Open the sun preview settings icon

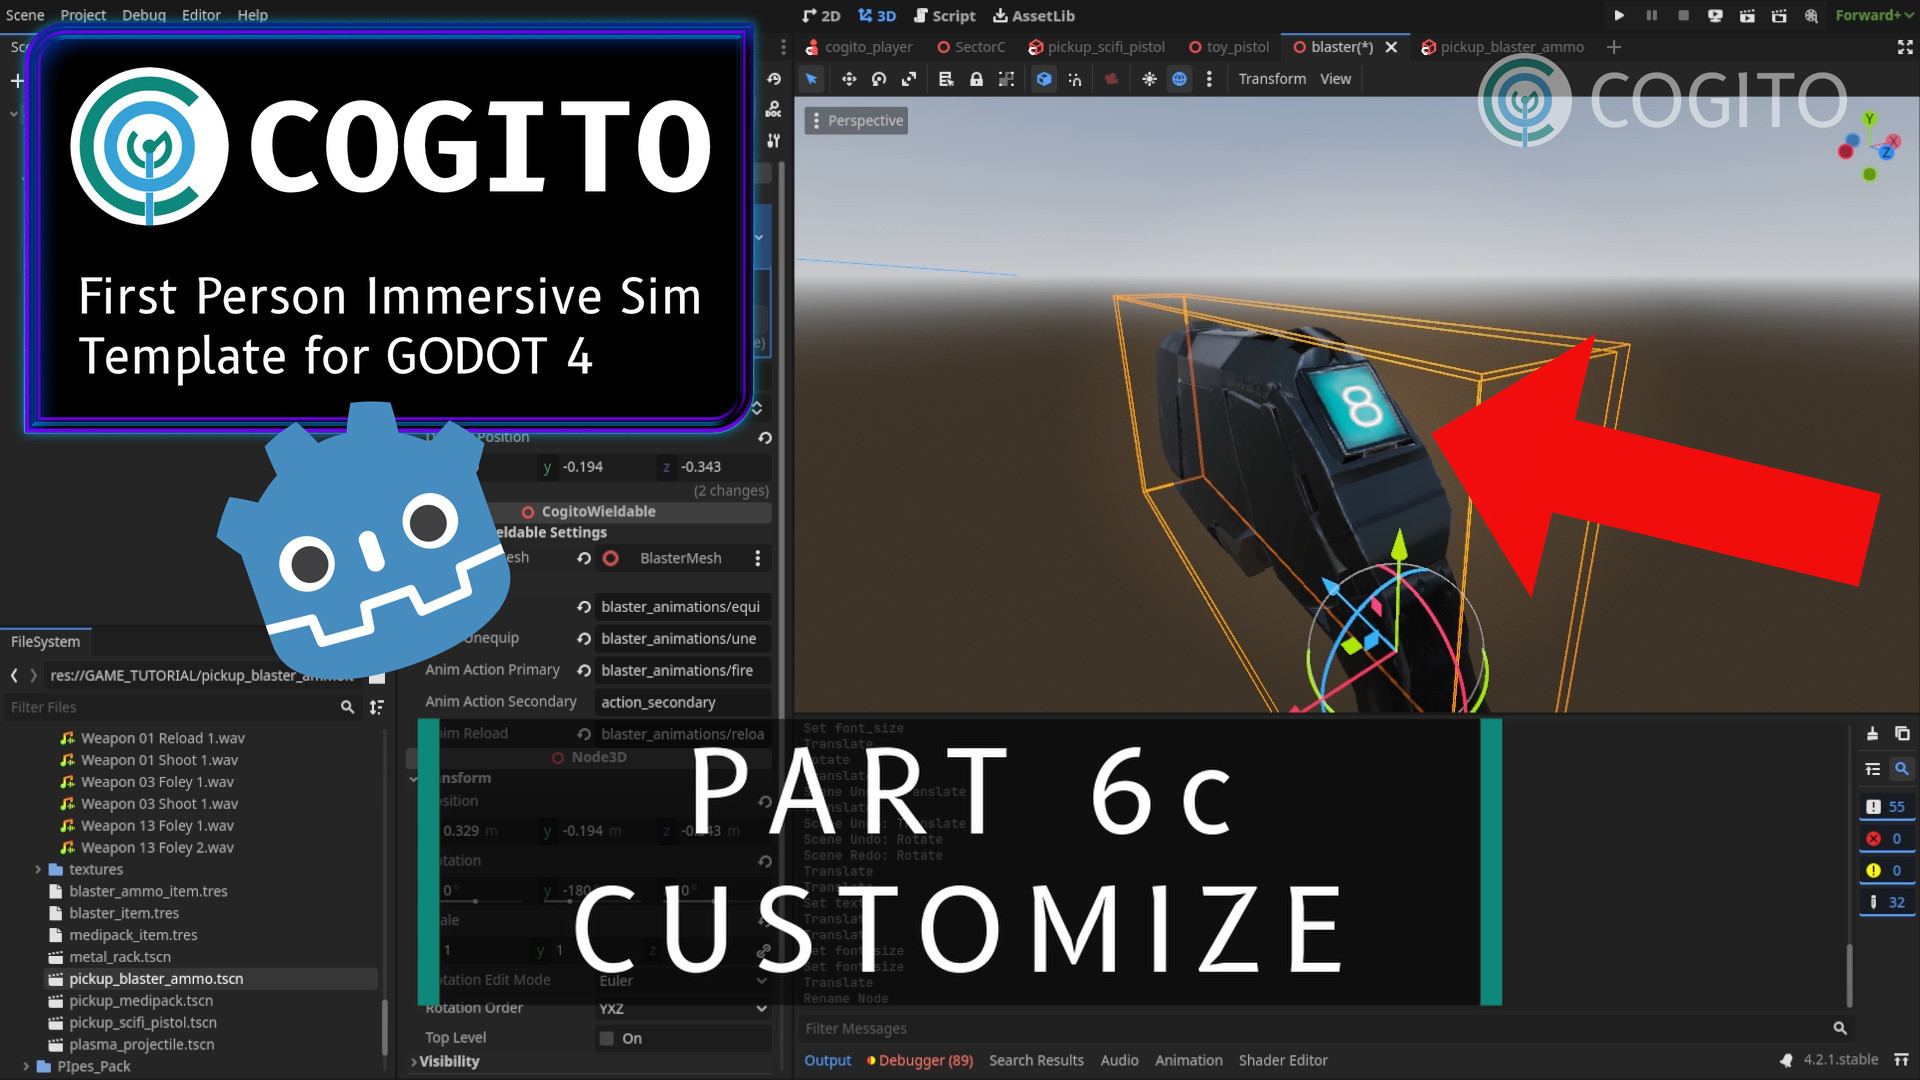[1149, 79]
